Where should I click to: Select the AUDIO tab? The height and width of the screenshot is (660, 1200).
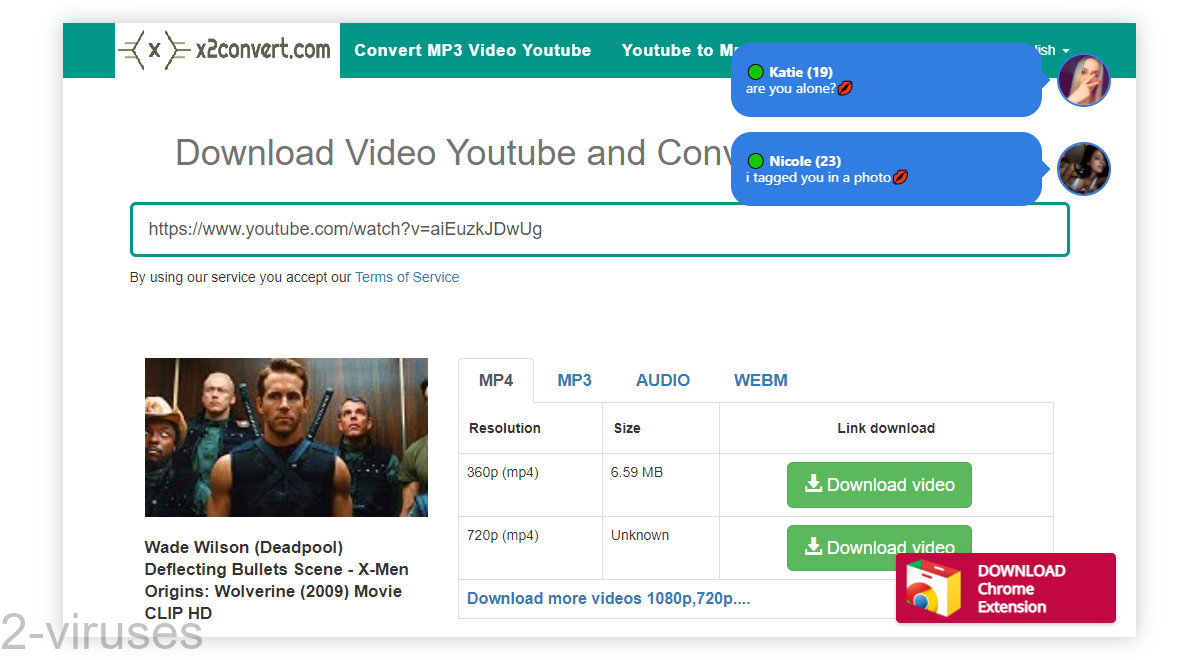coord(662,380)
